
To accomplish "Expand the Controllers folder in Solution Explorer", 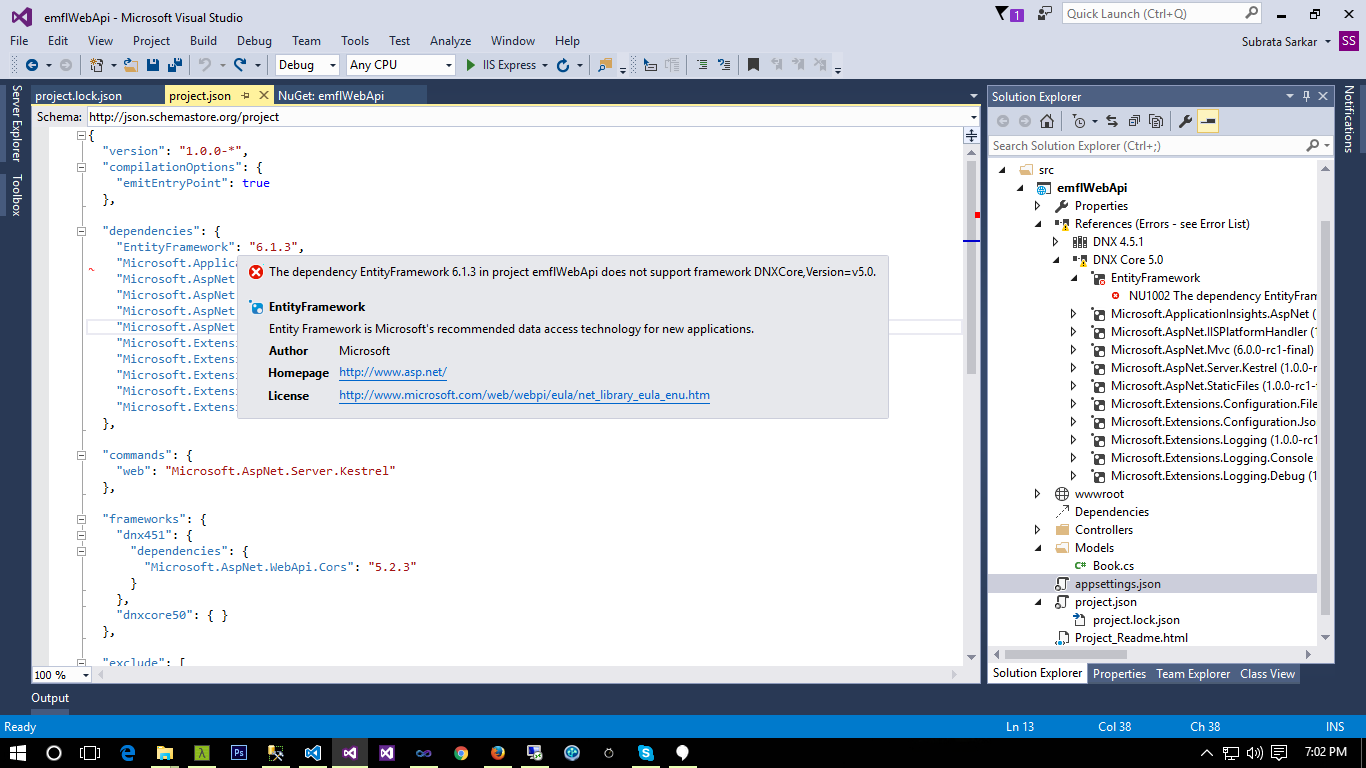I will pyautogui.click(x=1038, y=530).
